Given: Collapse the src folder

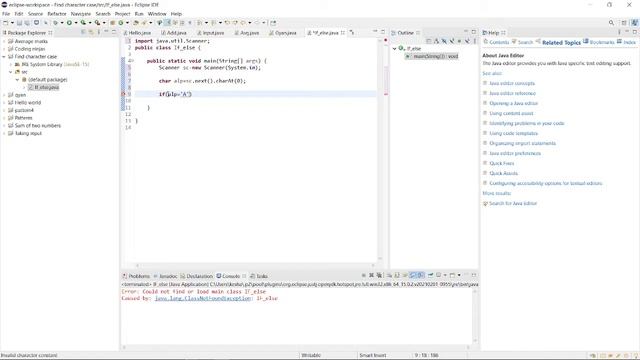Looking at the screenshot, I should click(11, 72).
